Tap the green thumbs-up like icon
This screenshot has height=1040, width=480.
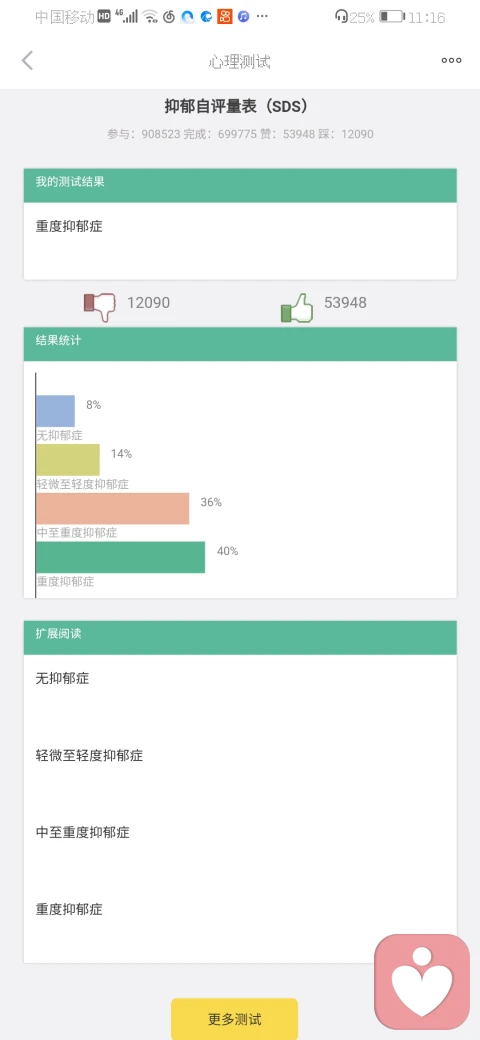tap(297, 307)
